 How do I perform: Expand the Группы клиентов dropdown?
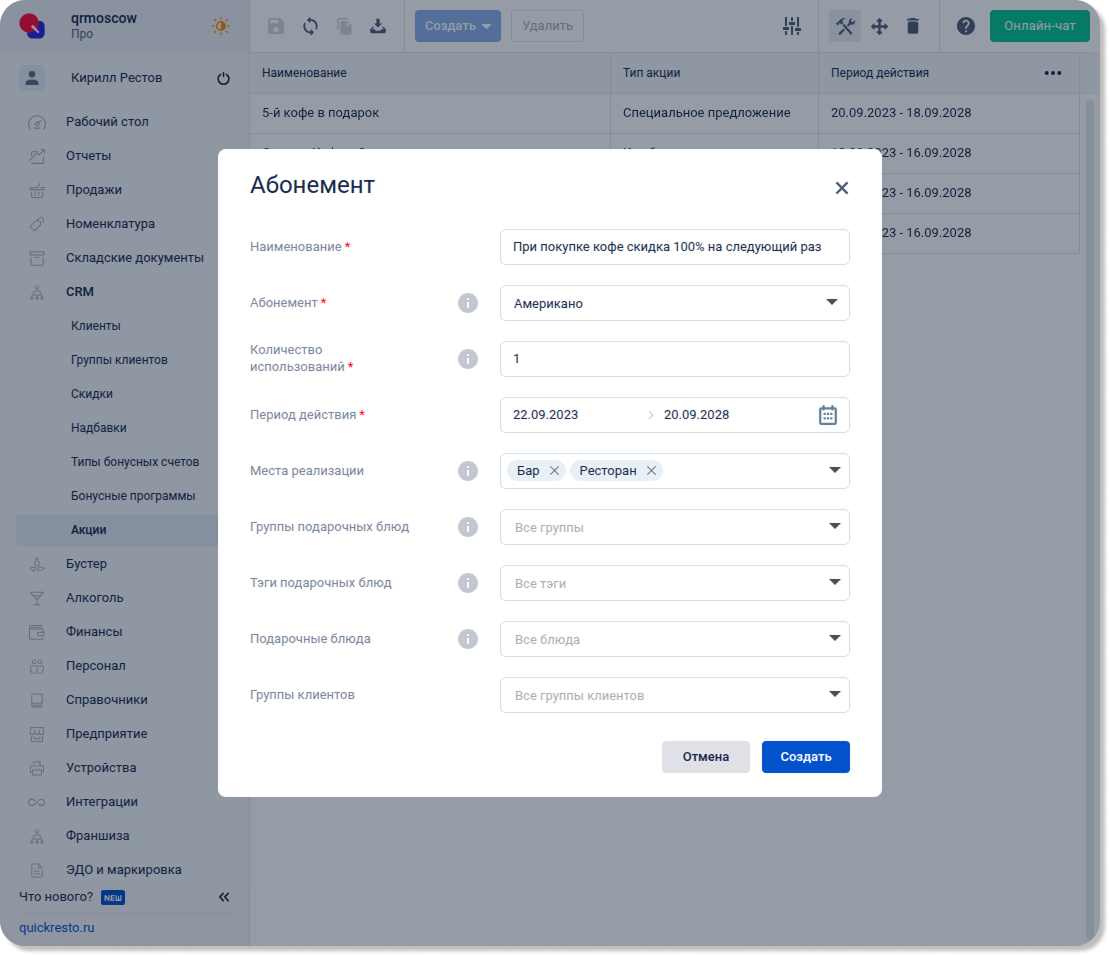coord(674,695)
